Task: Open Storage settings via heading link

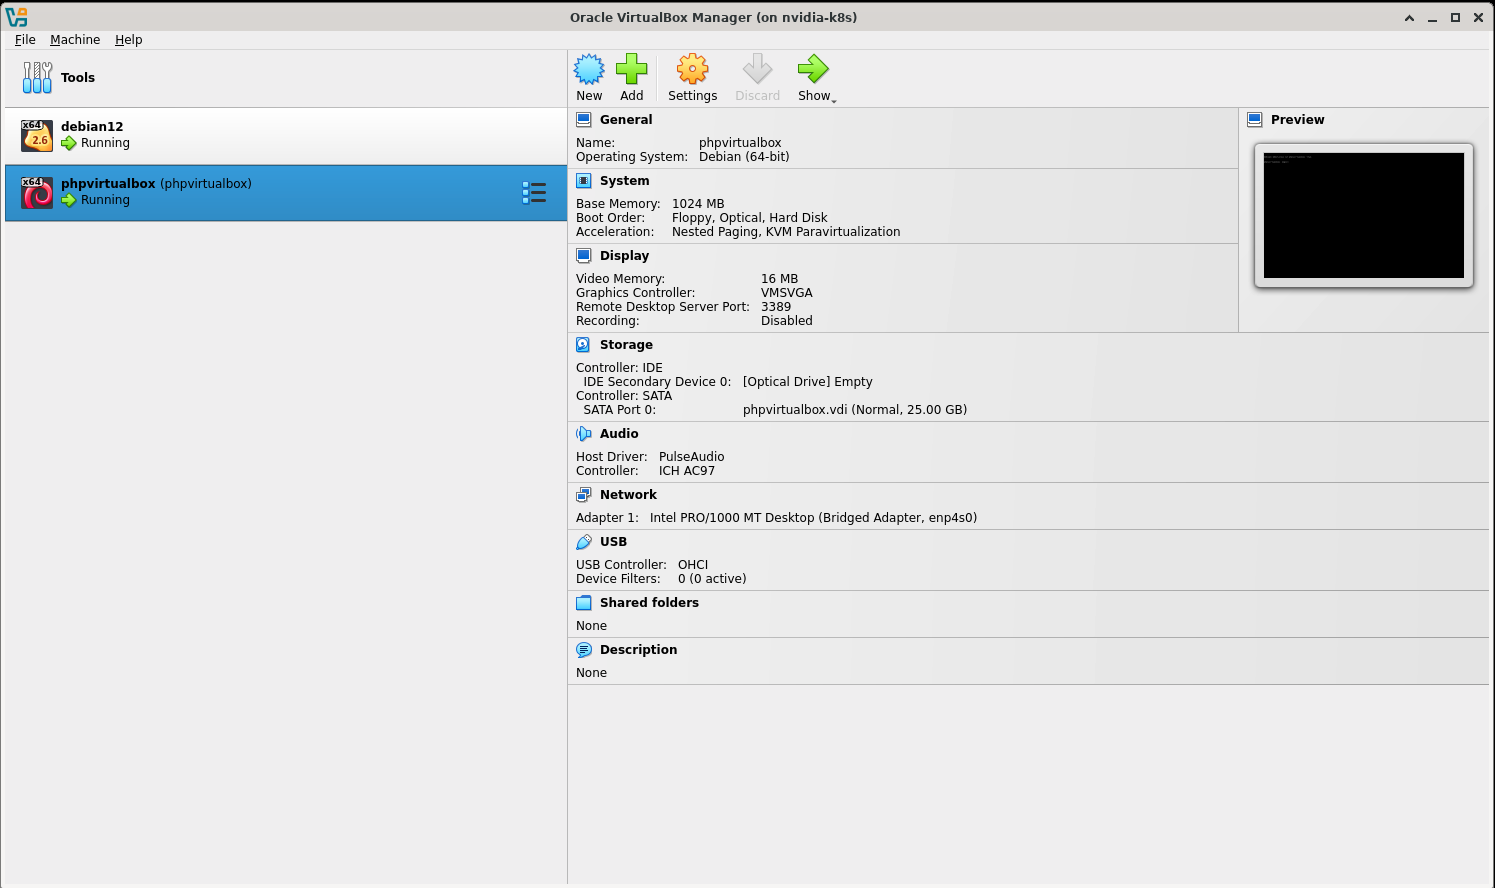Action: coord(626,345)
